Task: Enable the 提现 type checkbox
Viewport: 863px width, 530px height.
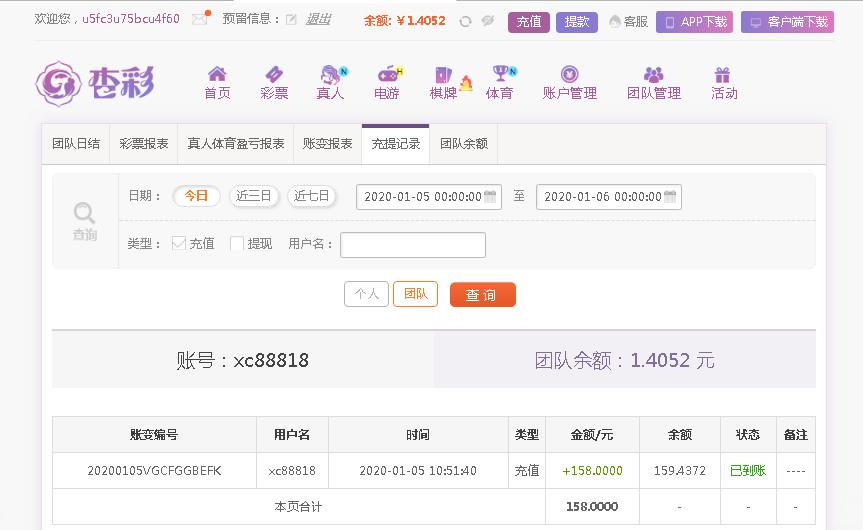Action: (x=237, y=243)
